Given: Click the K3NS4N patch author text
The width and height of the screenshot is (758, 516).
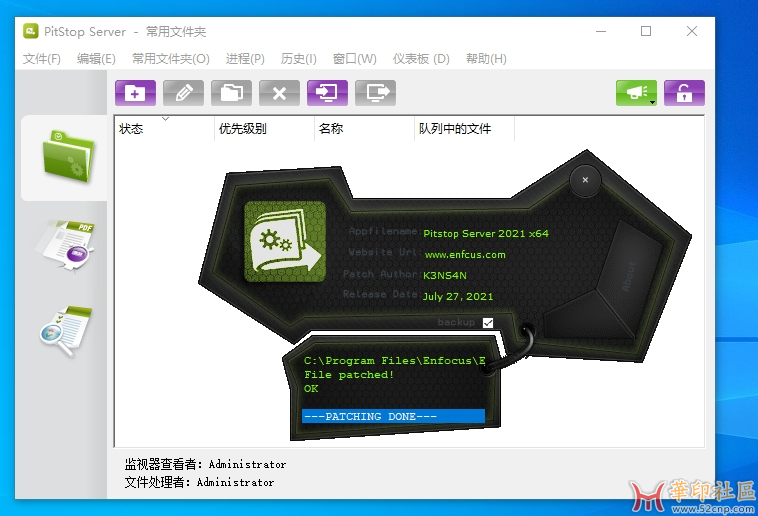Looking at the screenshot, I should point(445,276).
